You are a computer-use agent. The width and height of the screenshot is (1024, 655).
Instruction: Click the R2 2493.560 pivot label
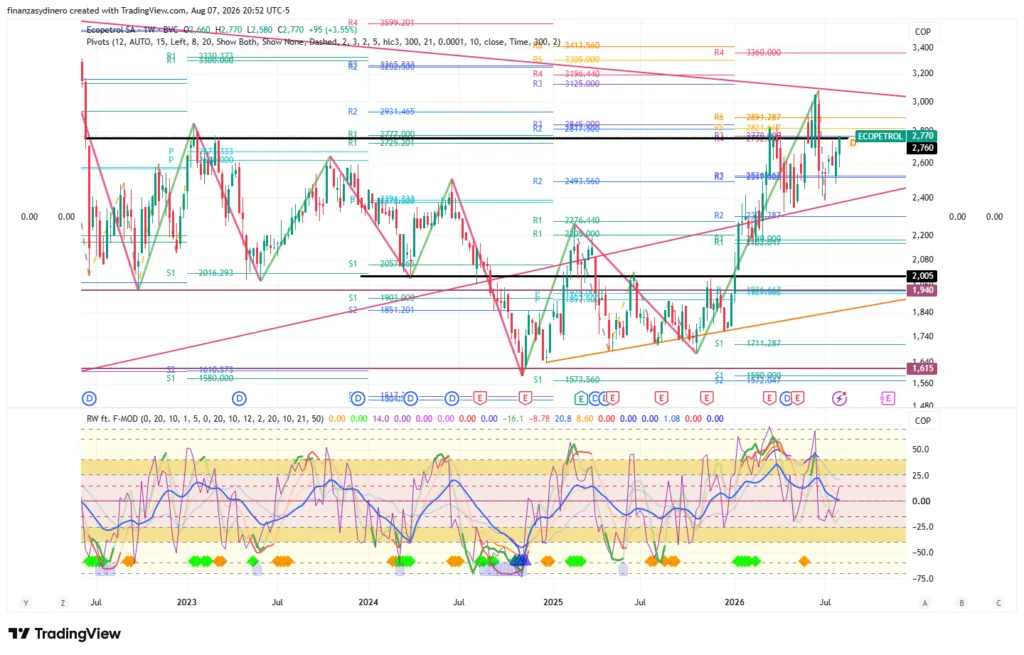point(566,181)
